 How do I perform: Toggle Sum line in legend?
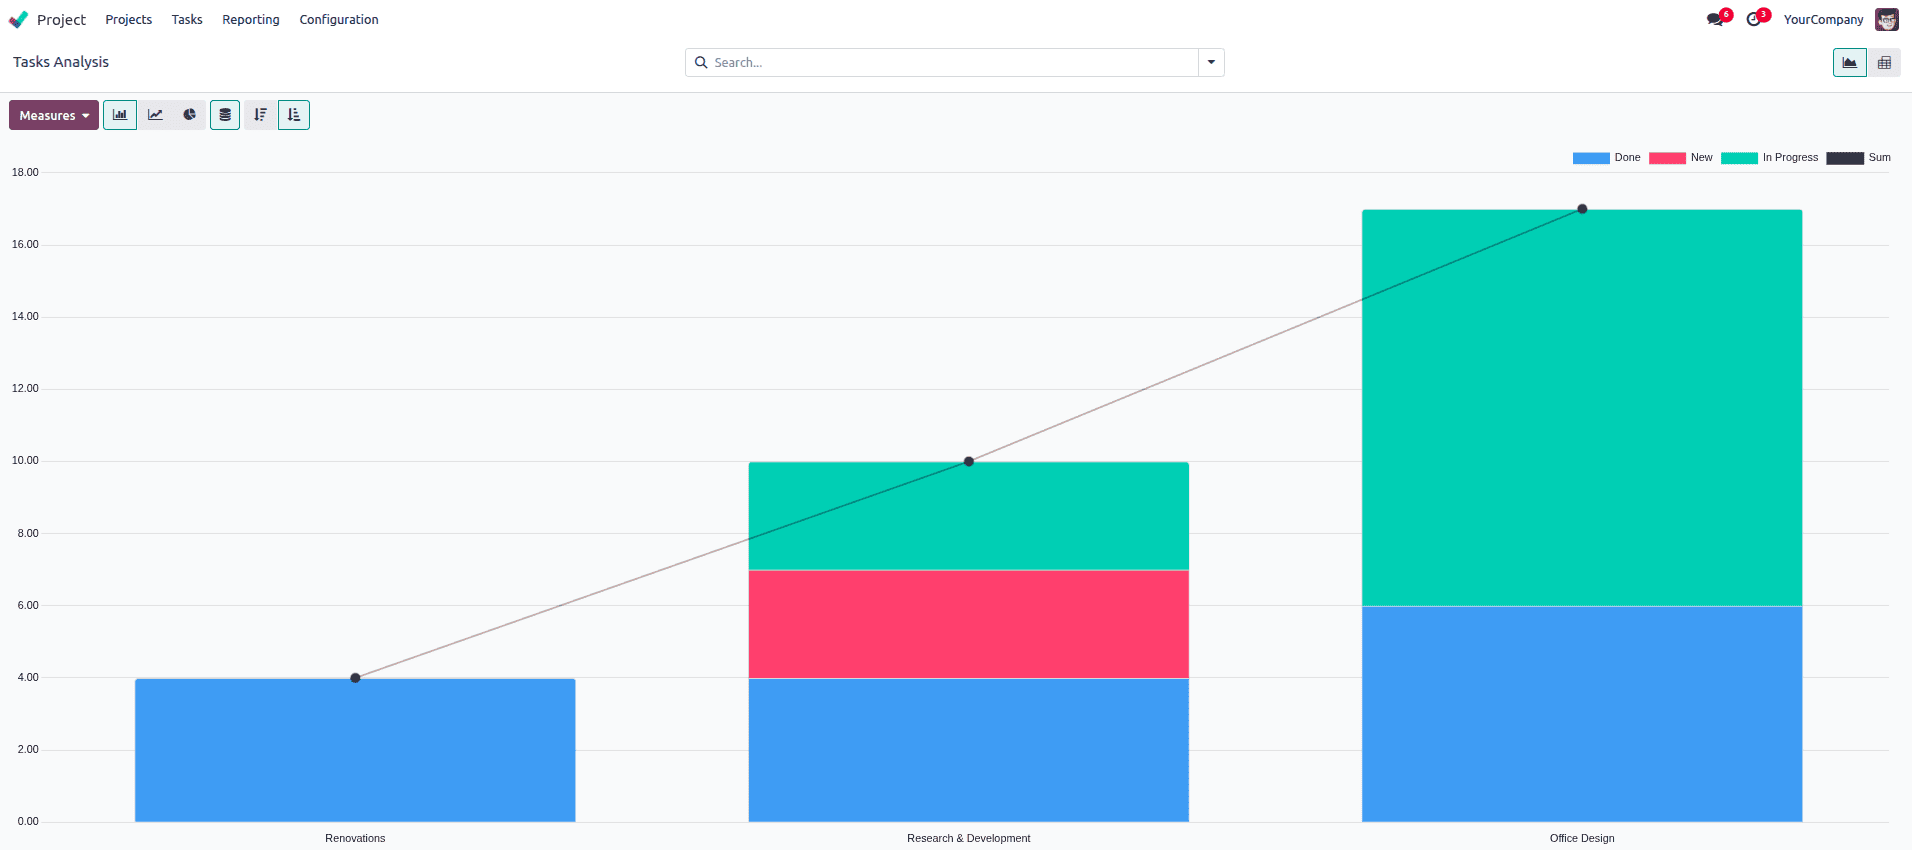(1858, 157)
